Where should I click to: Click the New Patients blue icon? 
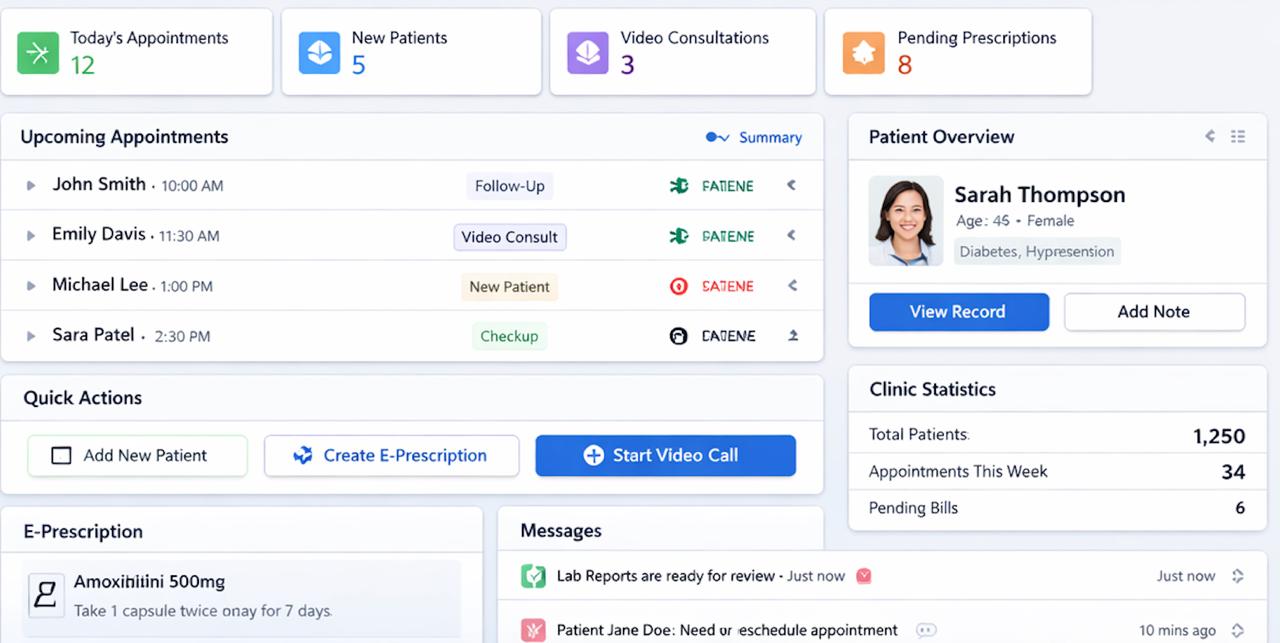point(318,52)
